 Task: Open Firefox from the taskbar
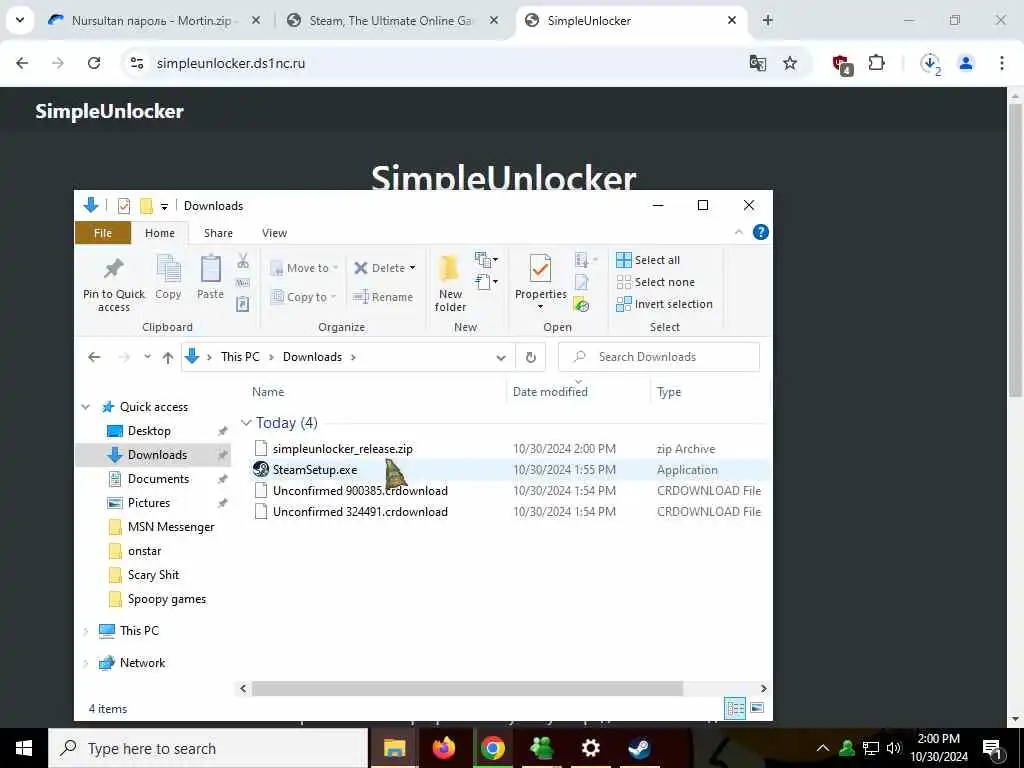[444, 748]
